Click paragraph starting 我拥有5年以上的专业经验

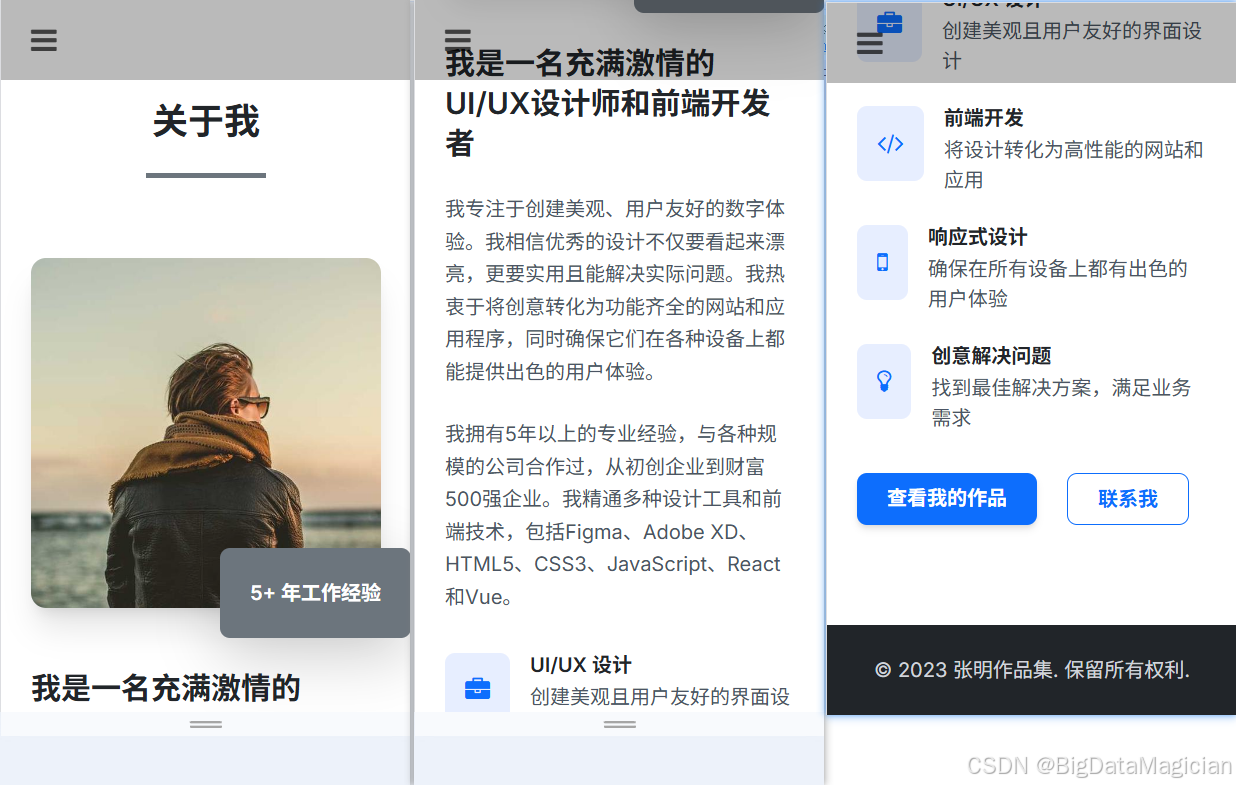click(x=613, y=515)
